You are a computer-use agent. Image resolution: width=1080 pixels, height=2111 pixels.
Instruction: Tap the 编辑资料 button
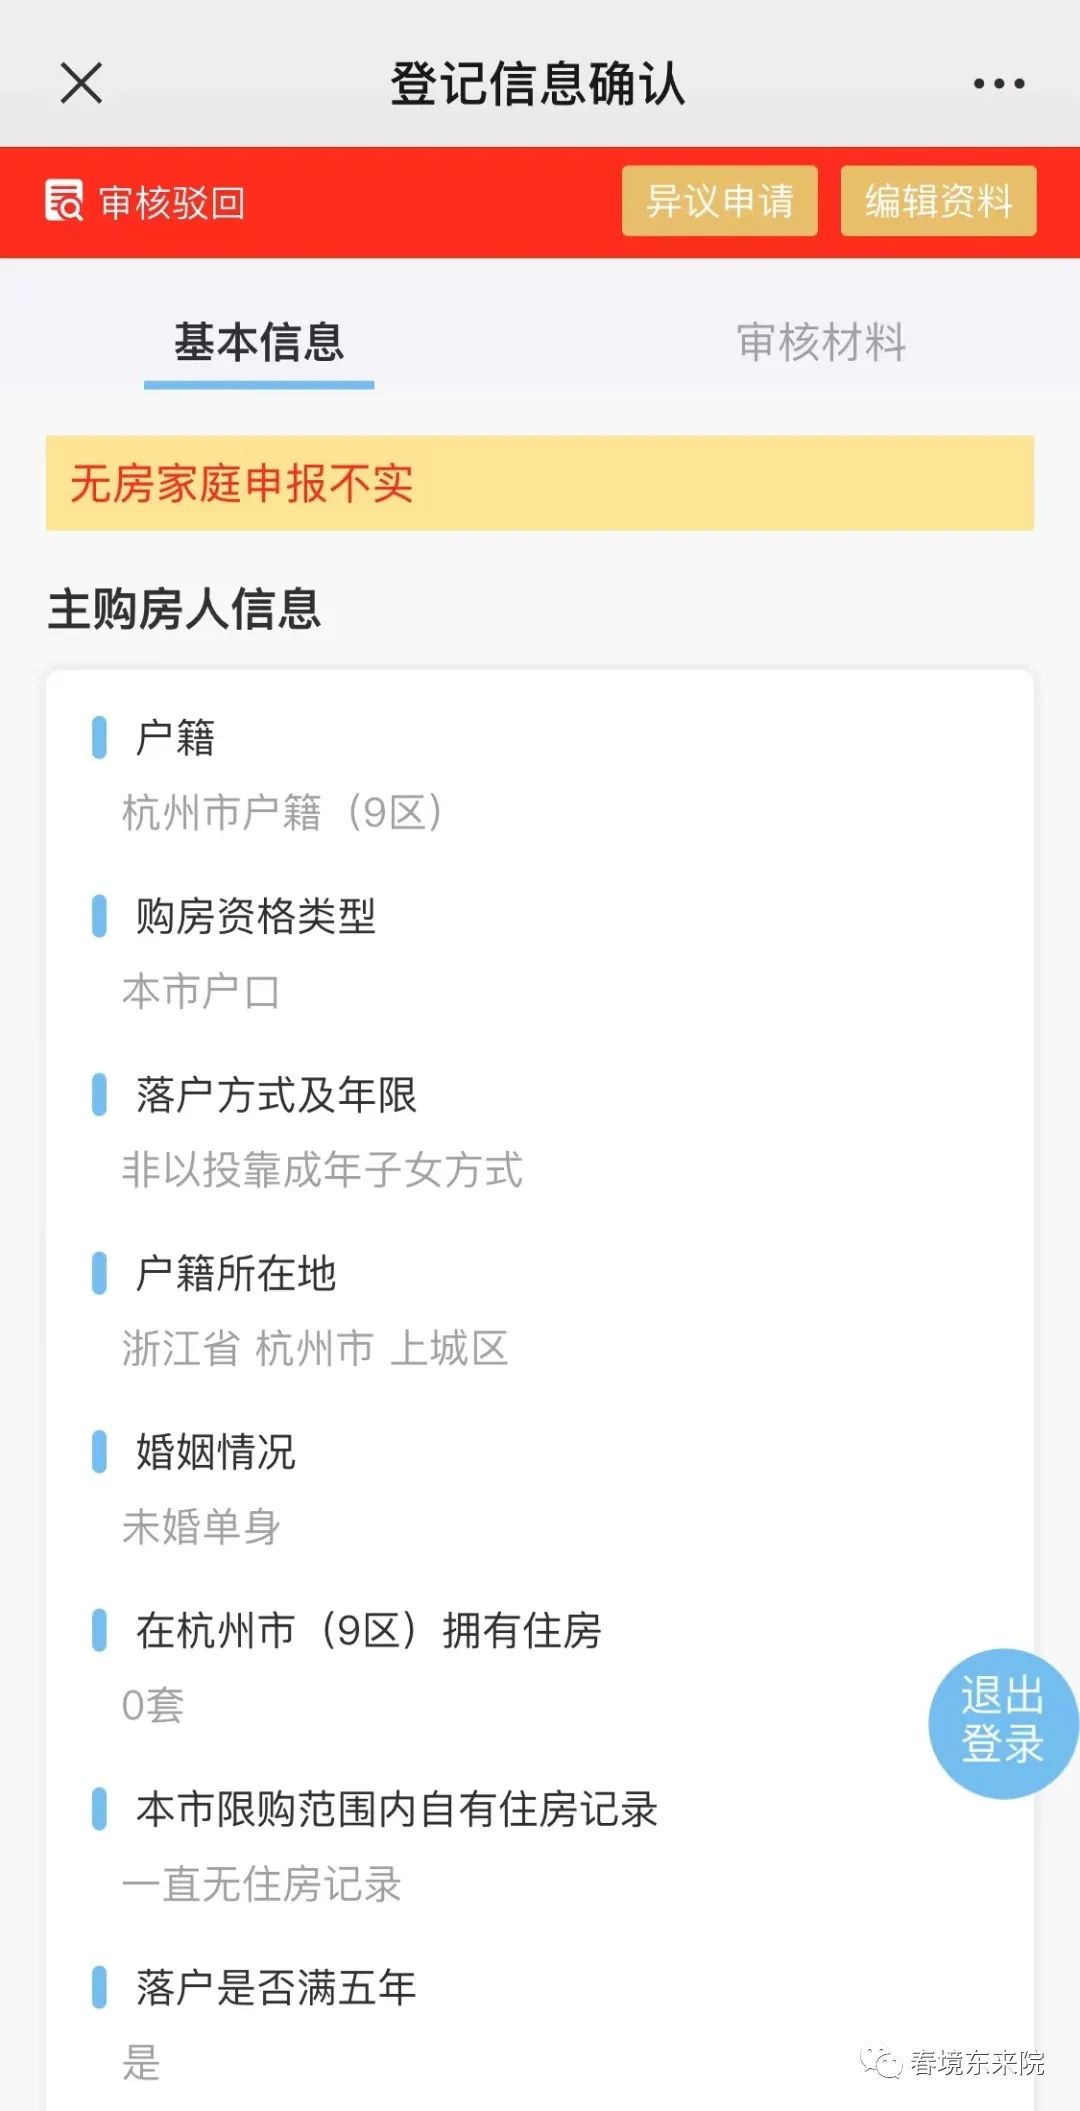coord(938,201)
